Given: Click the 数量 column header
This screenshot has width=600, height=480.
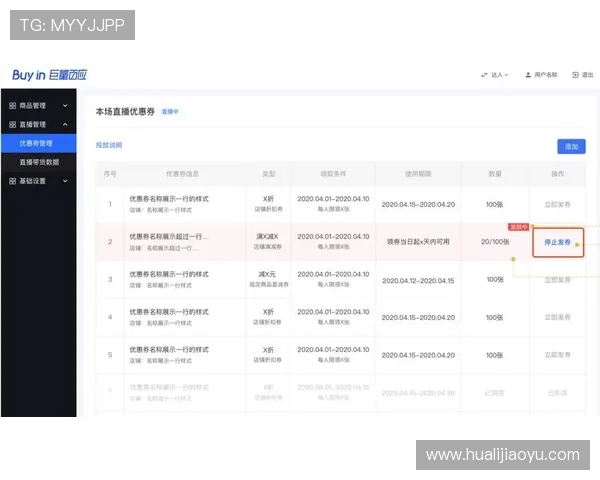Looking at the screenshot, I should [x=495, y=174].
